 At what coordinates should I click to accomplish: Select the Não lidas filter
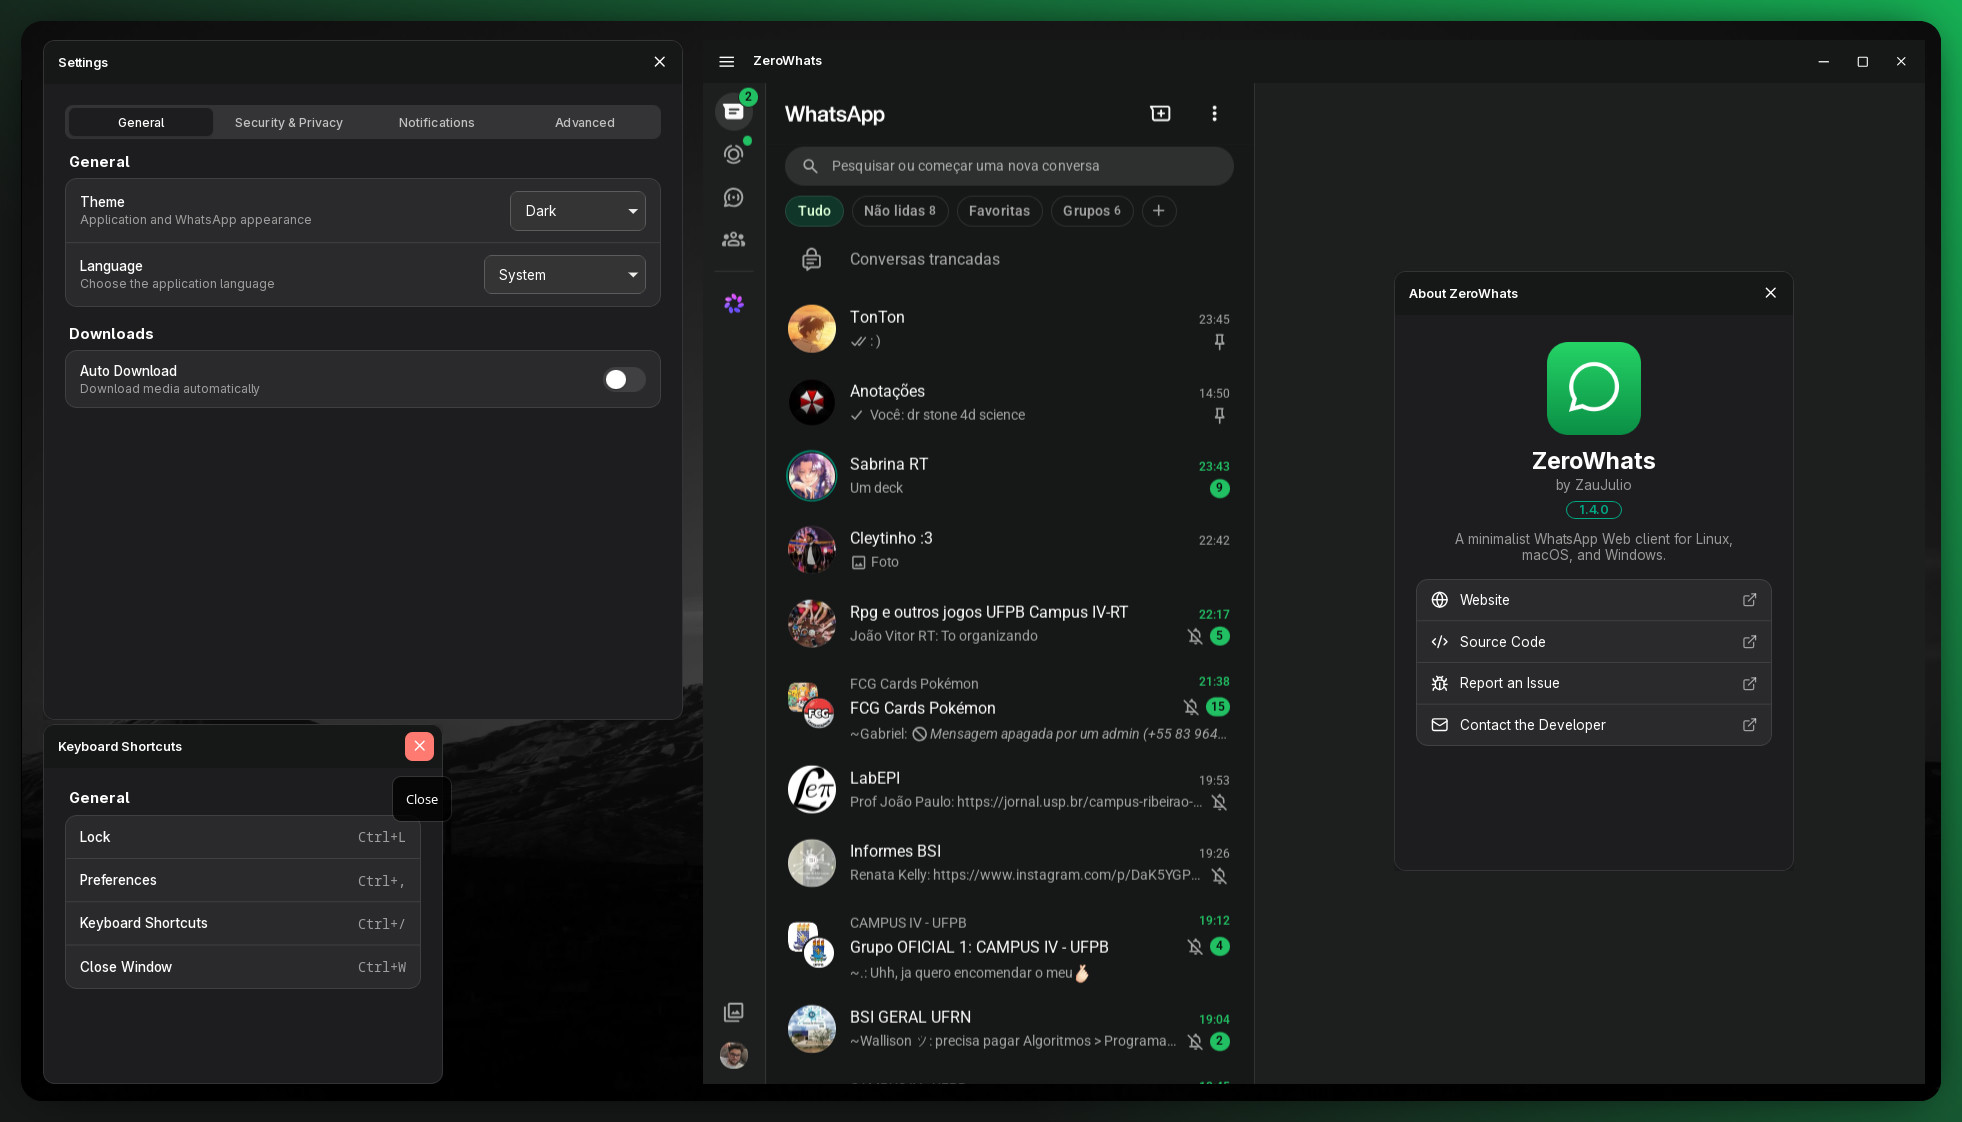tap(899, 211)
